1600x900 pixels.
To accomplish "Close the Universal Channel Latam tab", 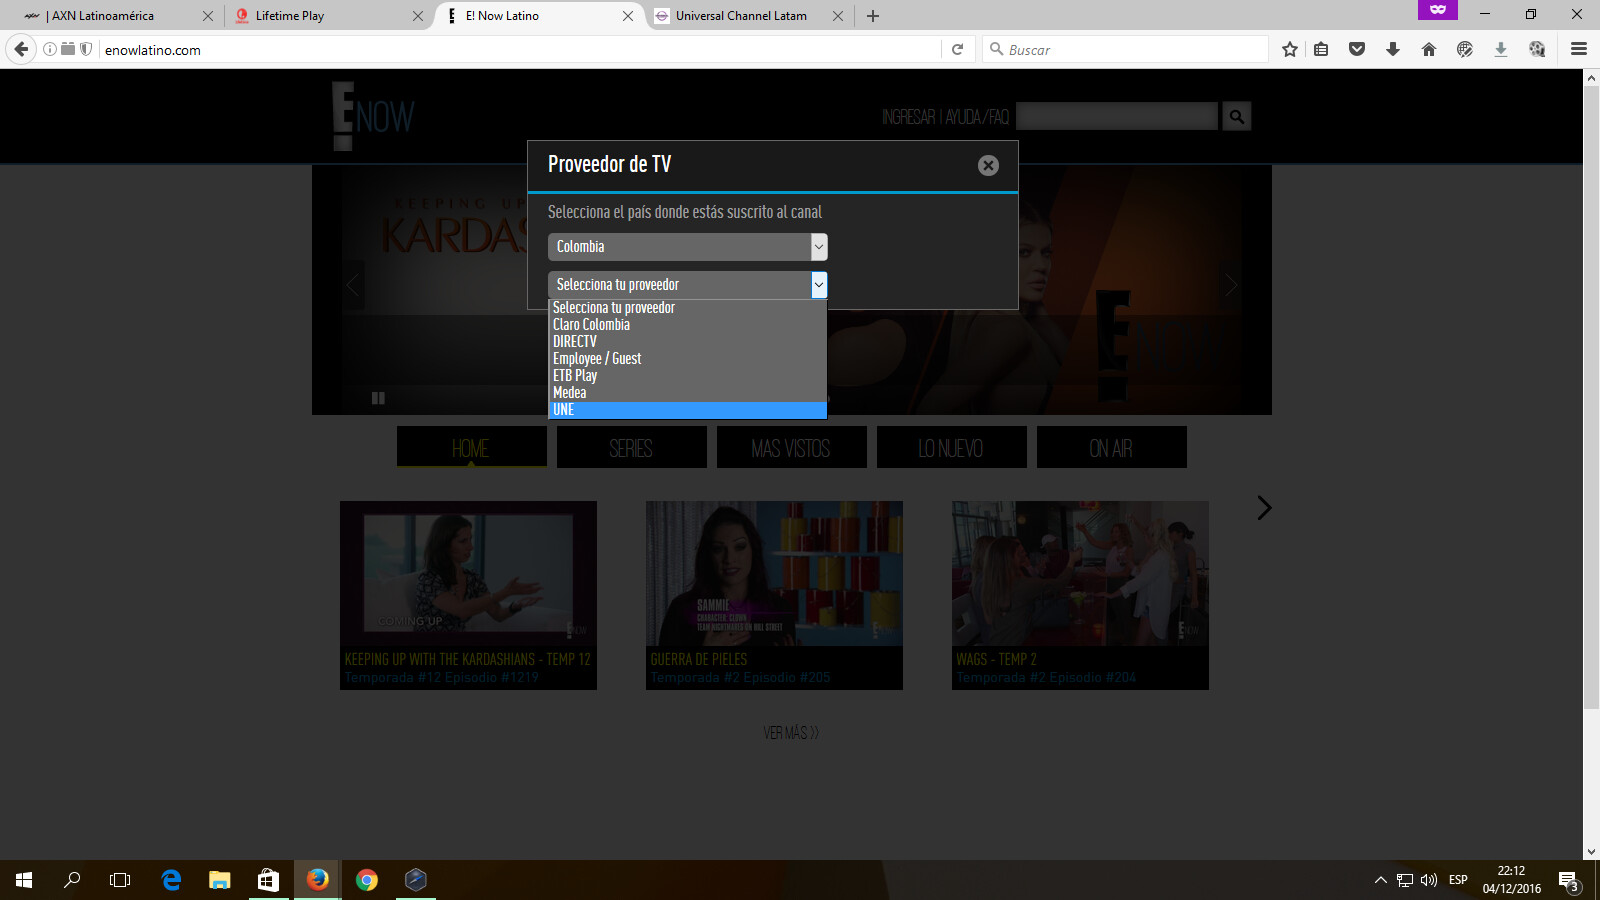I will 838,16.
